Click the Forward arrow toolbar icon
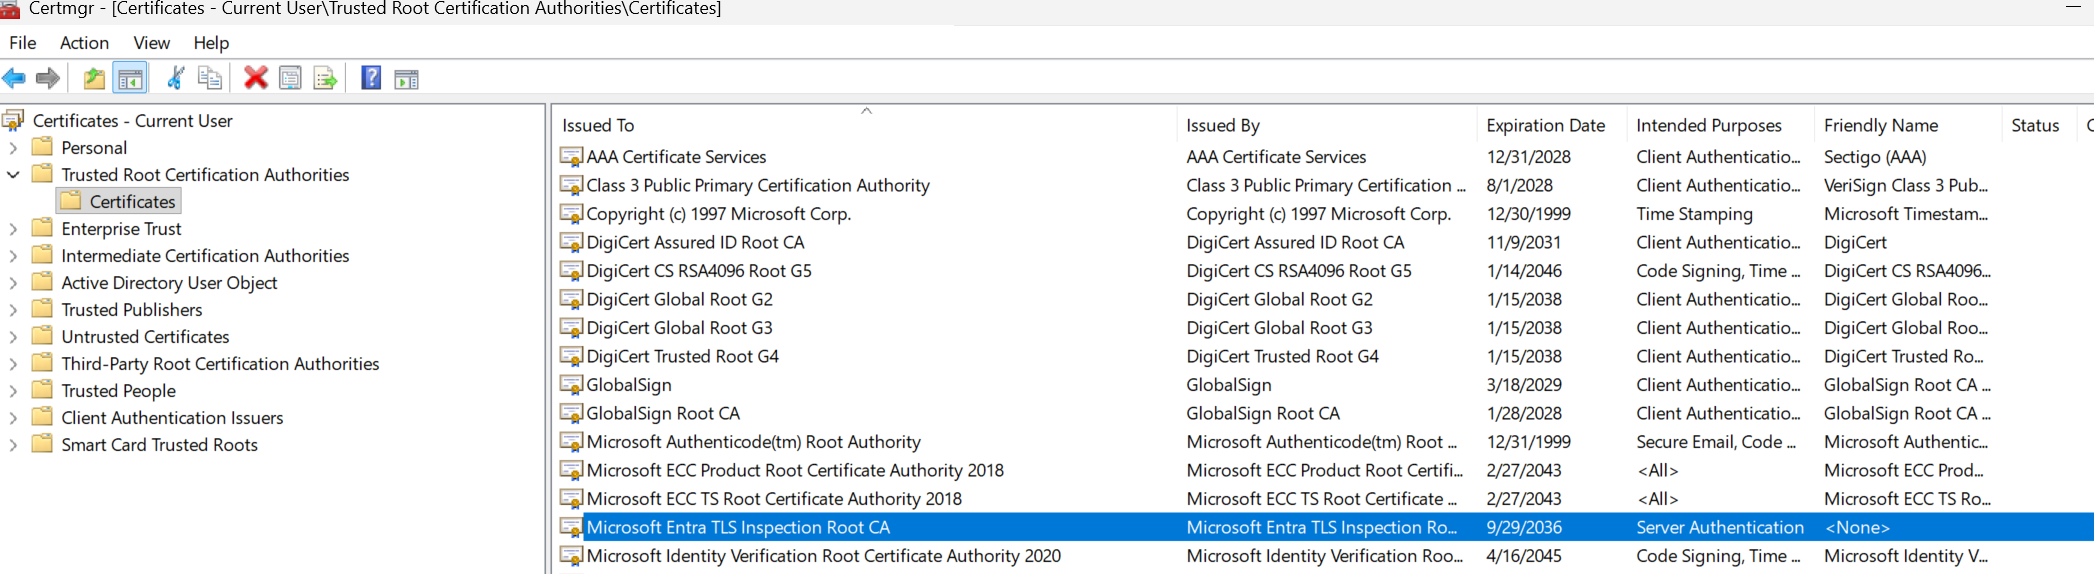The image size is (2094, 574). [x=47, y=78]
